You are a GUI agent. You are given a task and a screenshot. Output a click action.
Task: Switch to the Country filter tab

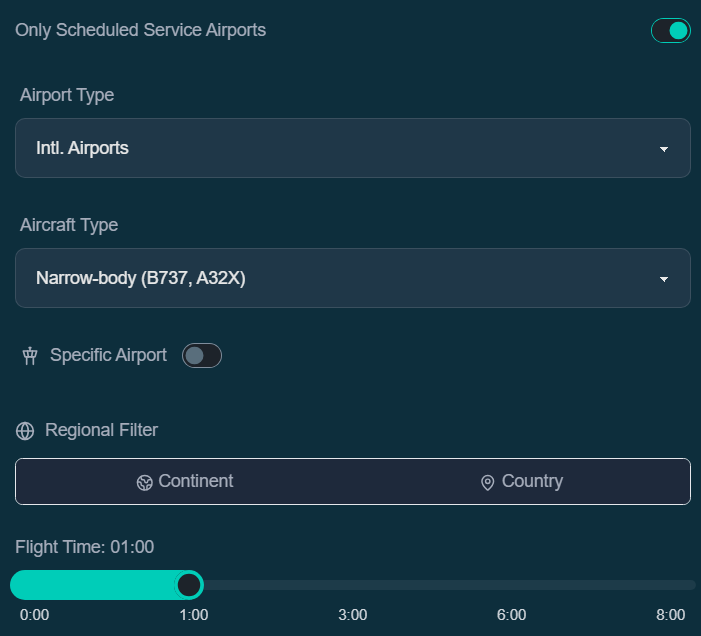pyautogui.click(x=522, y=481)
